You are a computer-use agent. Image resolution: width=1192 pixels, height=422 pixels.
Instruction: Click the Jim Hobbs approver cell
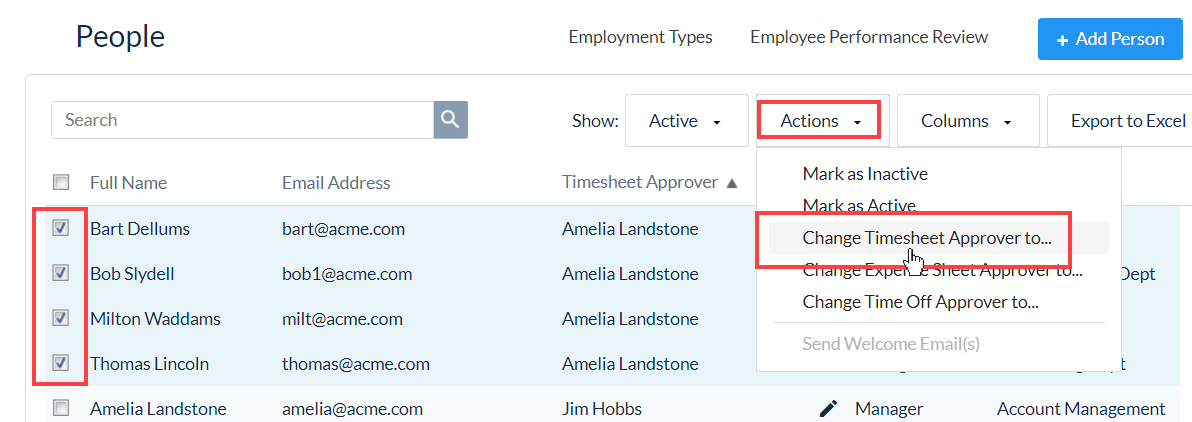pyautogui.click(x=602, y=408)
